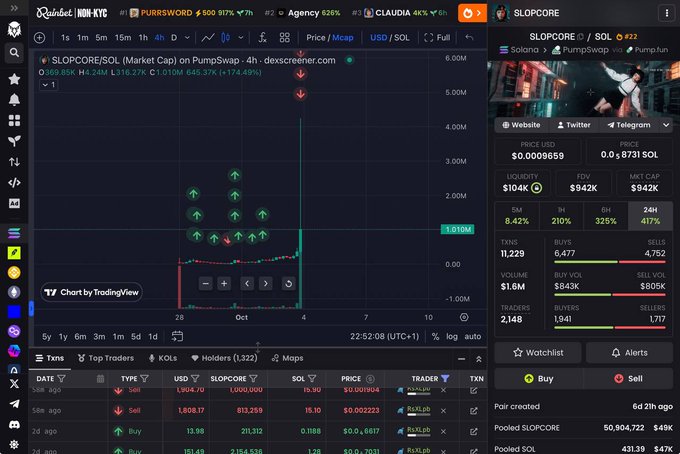The width and height of the screenshot is (680, 454).
Task: Click the Sell button
Action: click(x=628, y=379)
